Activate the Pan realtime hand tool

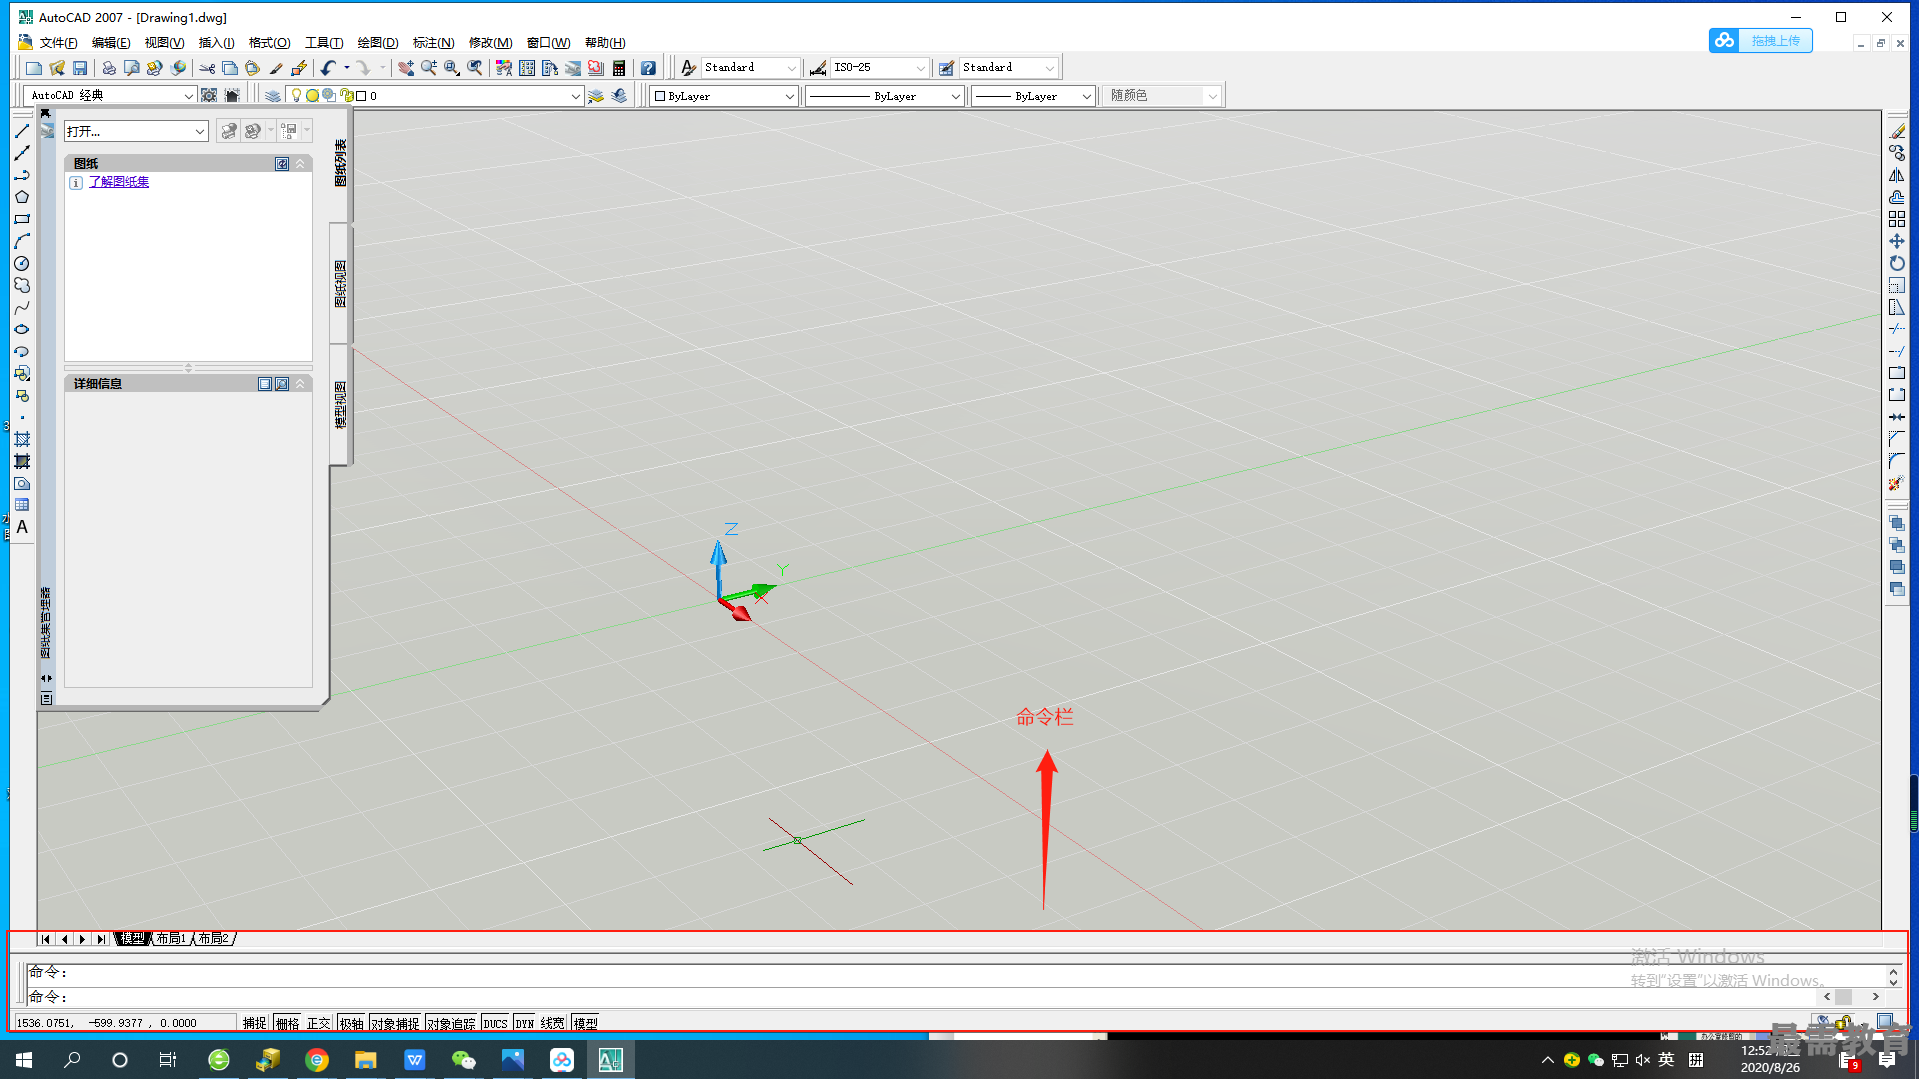[405, 68]
